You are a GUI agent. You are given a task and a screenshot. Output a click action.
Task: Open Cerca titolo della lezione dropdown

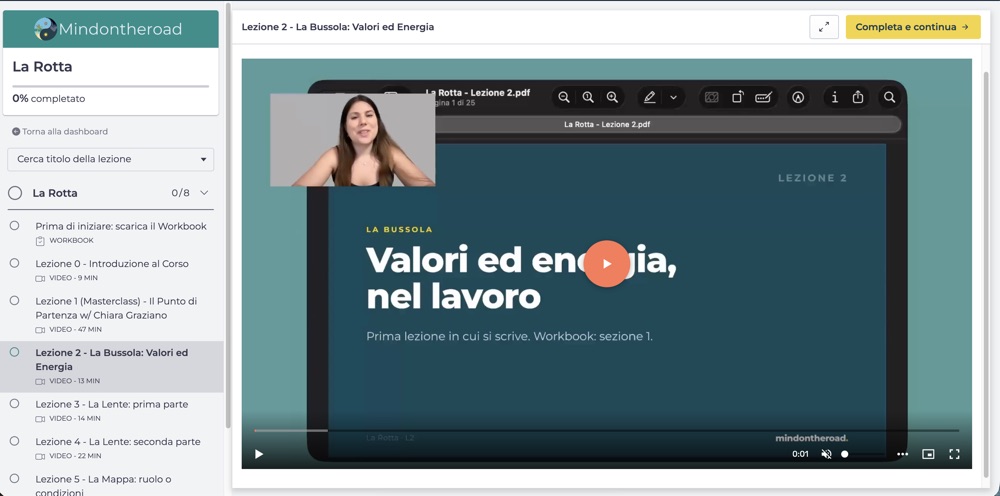click(x=111, y=159)
